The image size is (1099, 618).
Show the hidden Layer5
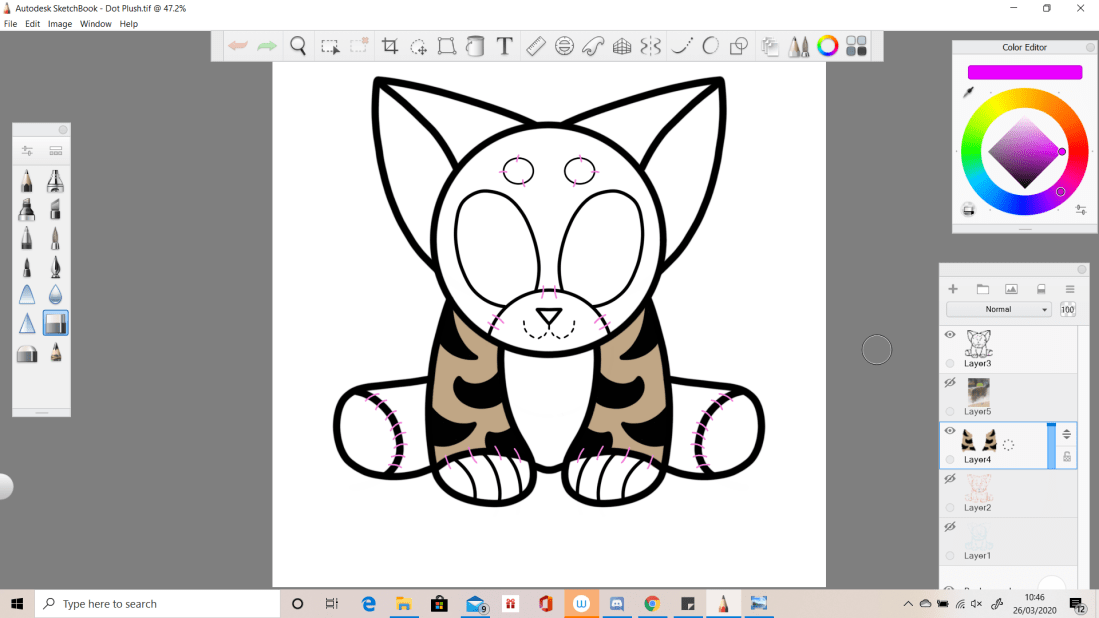coord(950,383)
